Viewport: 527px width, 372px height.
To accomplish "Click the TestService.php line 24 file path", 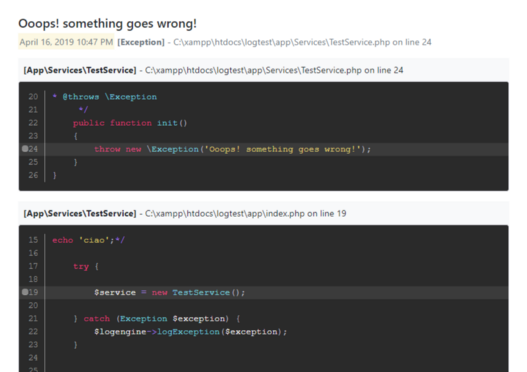I will click(302, 42).
